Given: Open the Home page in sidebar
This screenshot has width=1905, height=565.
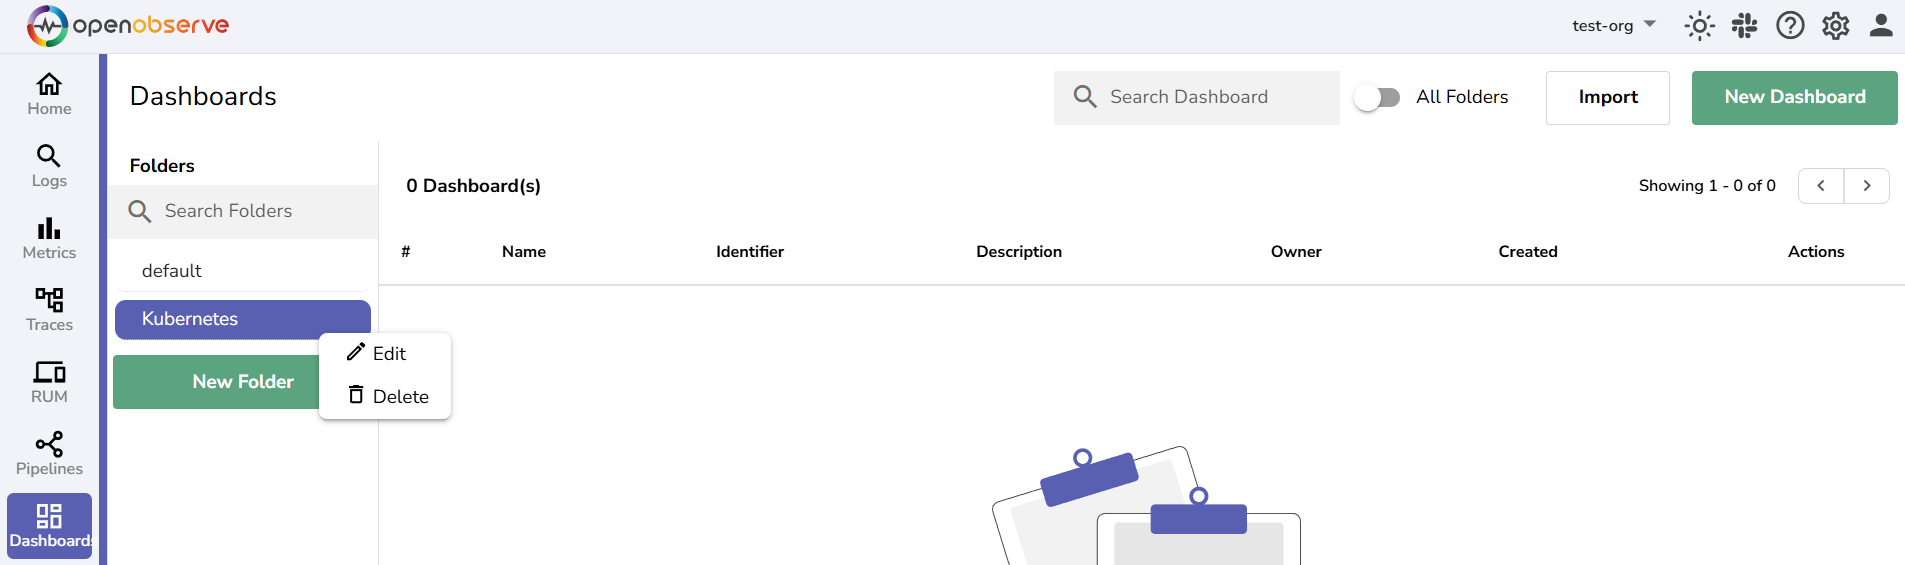Looking at the screenshot, I should click(49, 94).
